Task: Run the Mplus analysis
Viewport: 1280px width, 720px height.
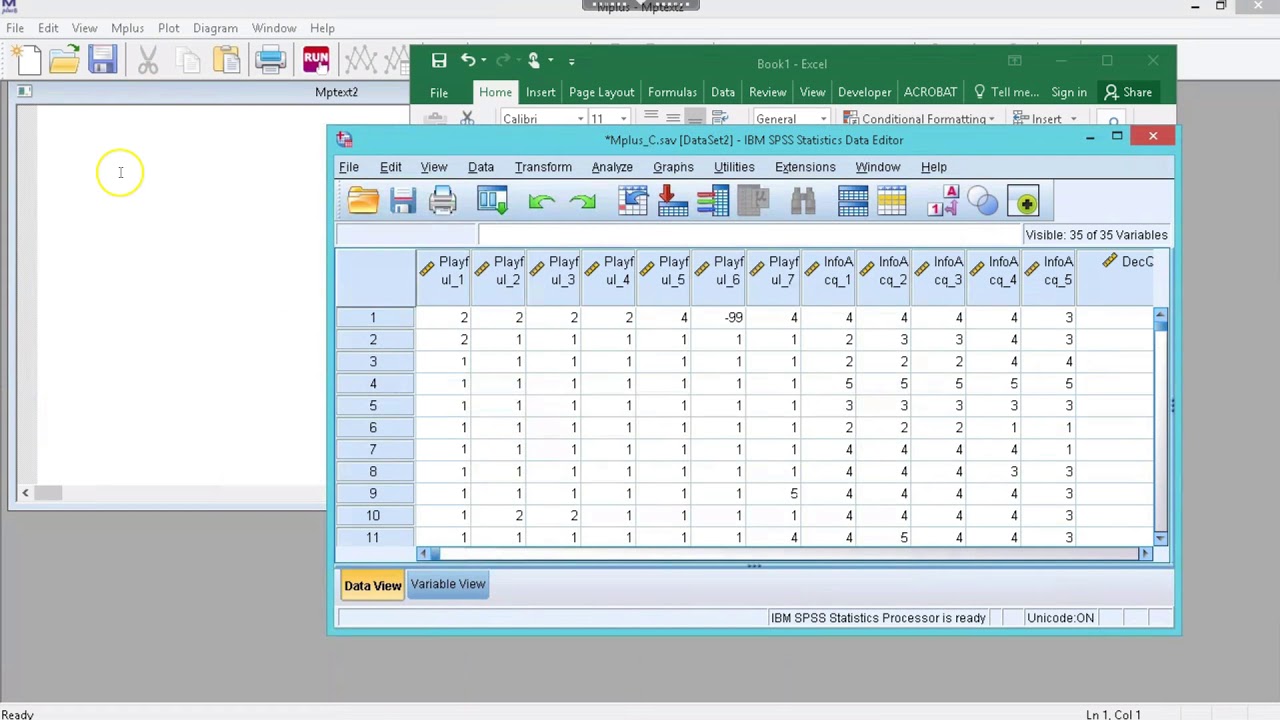Action: (316, 59)
